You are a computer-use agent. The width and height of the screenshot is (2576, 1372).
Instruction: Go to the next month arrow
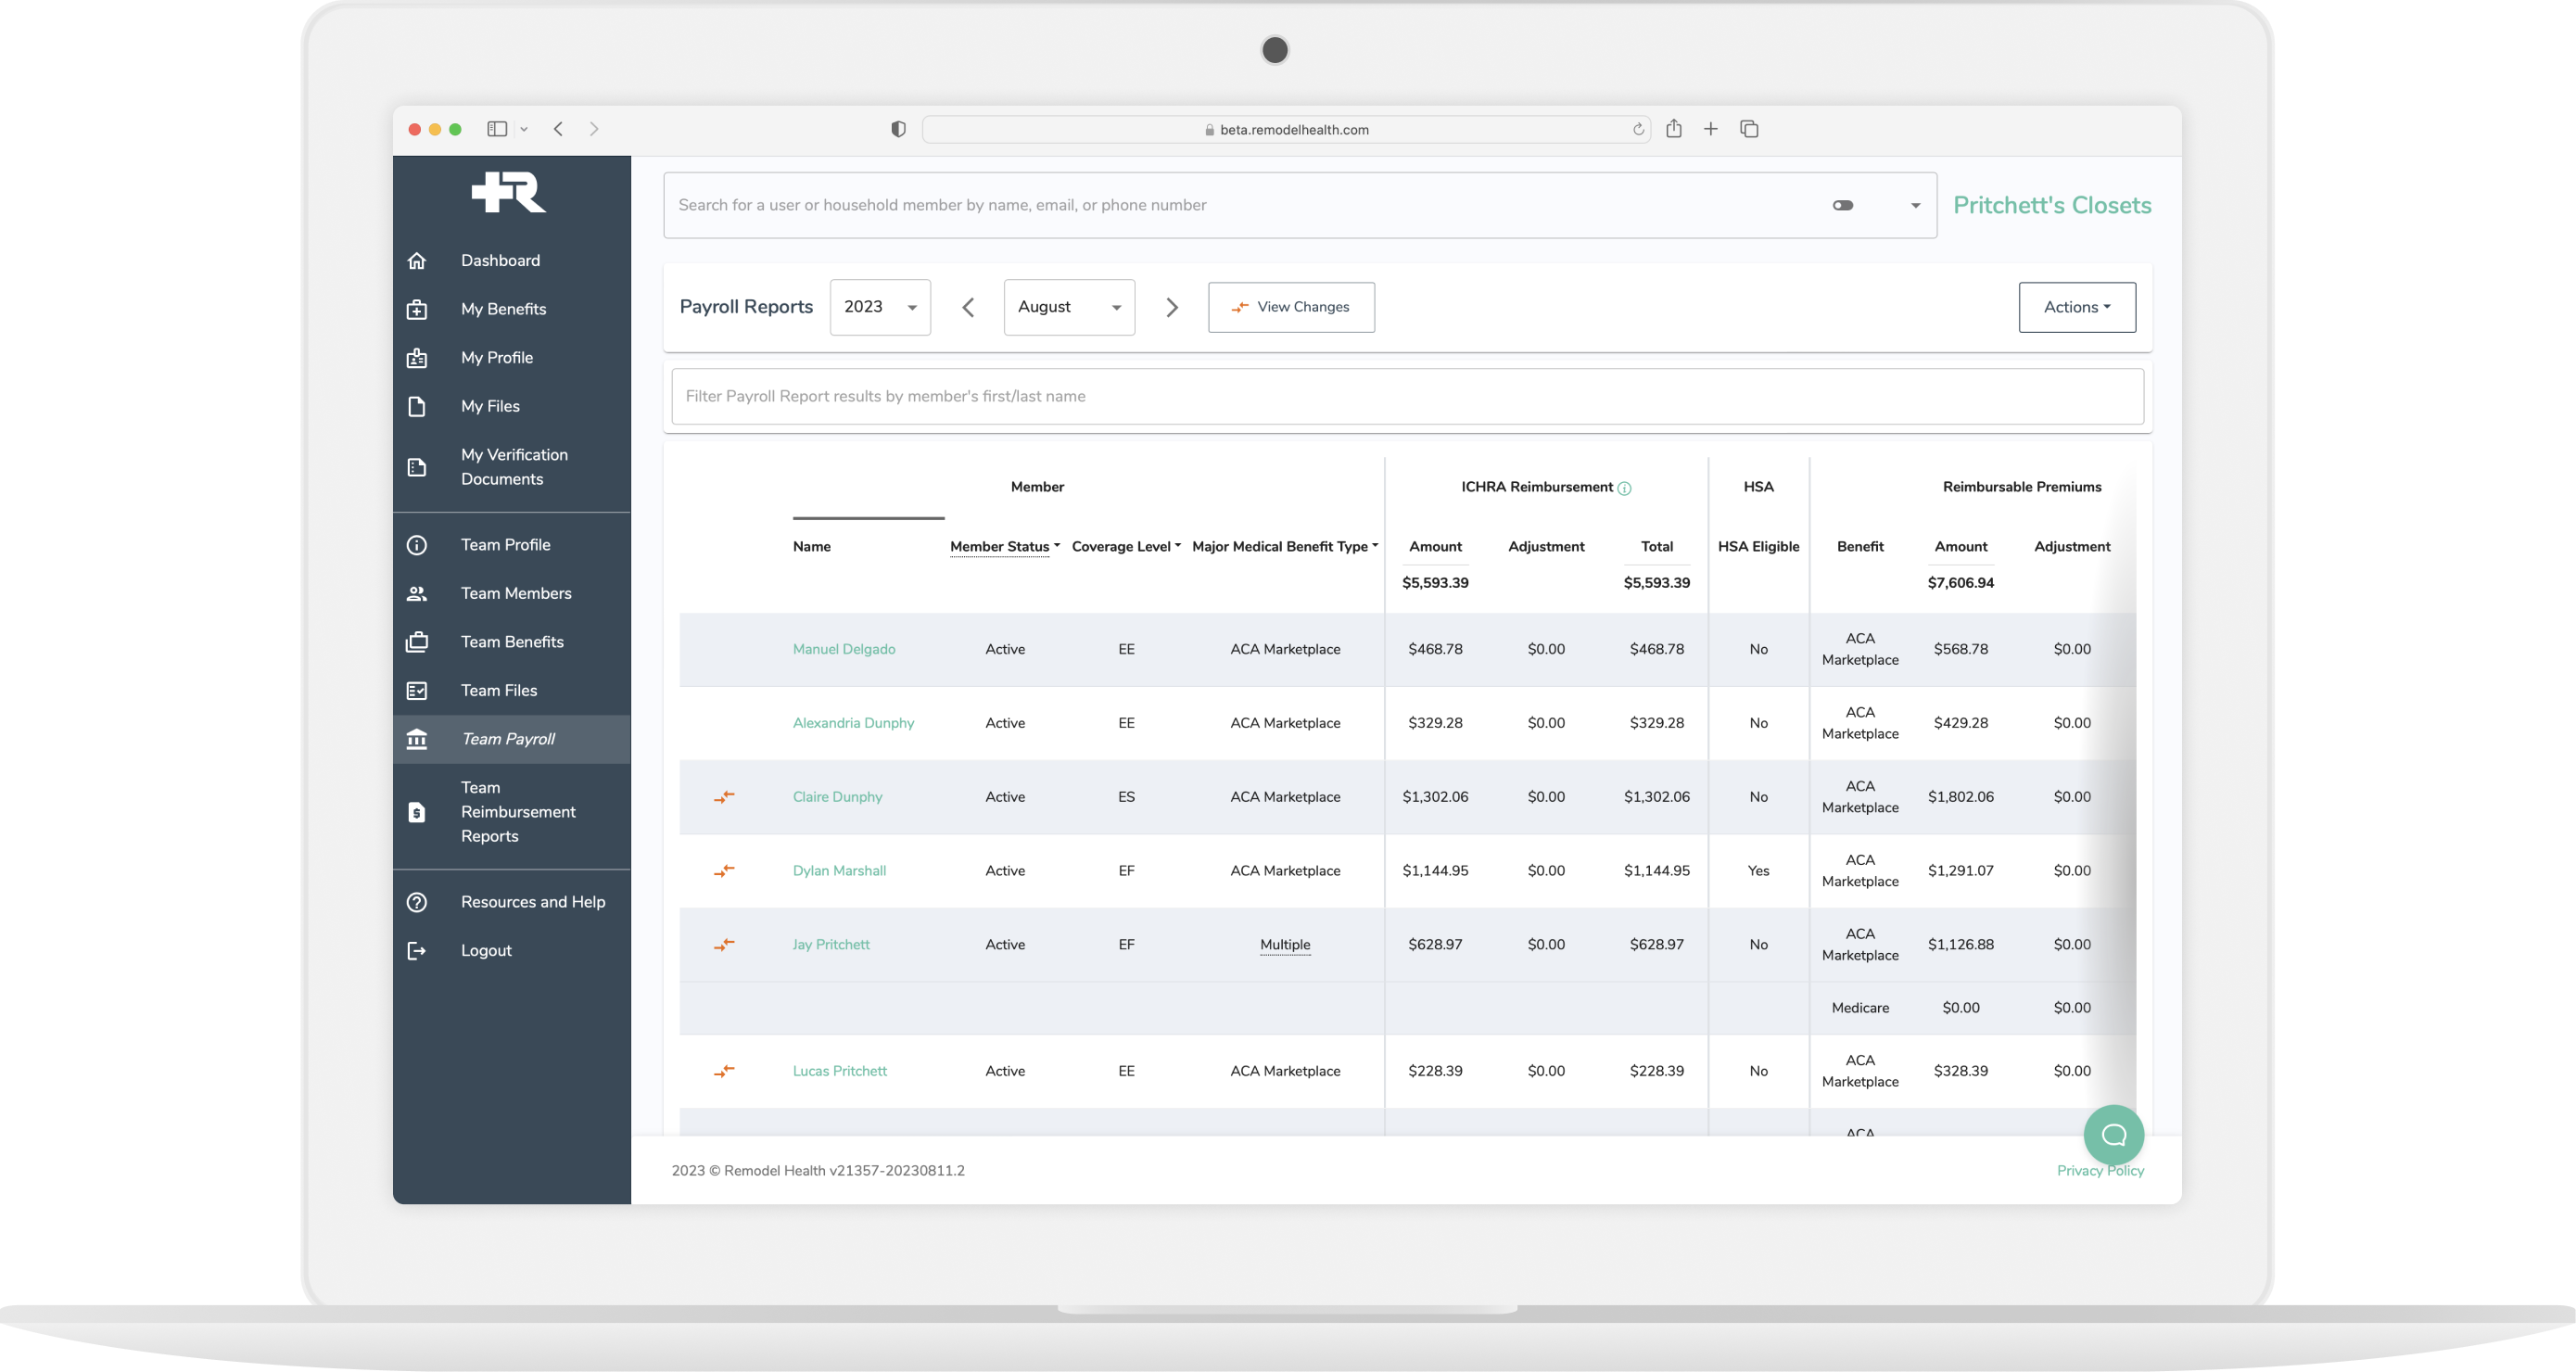1172,307
